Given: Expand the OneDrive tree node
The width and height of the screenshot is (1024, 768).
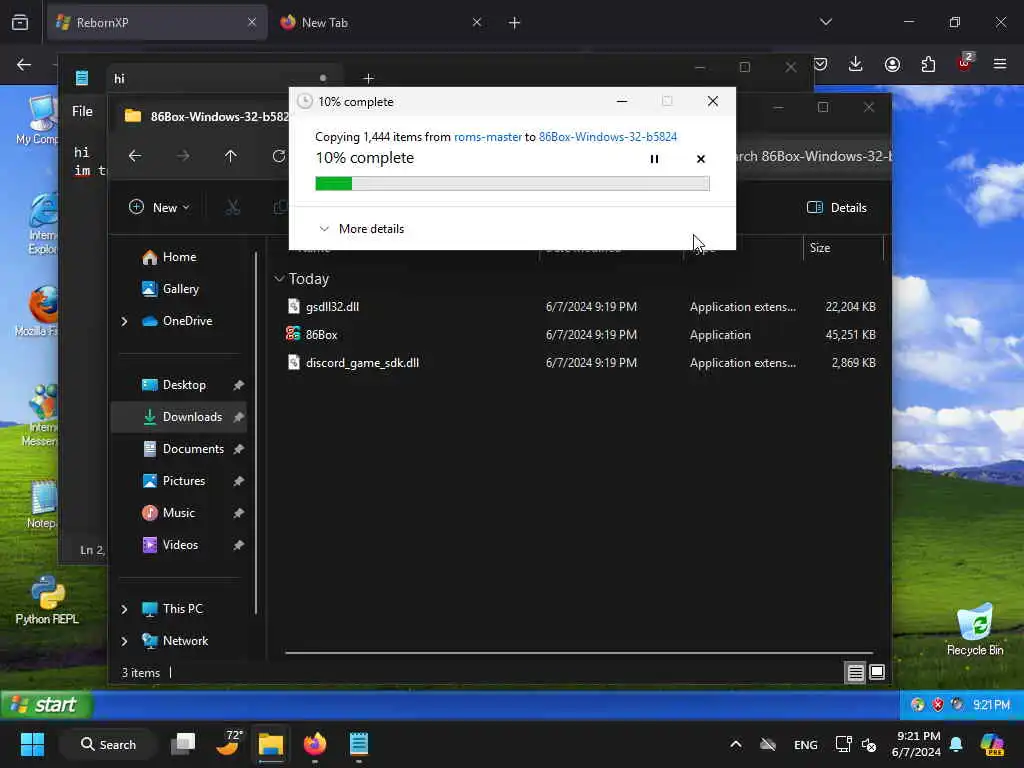Looking at the screenshot, I should coord(124,321).
